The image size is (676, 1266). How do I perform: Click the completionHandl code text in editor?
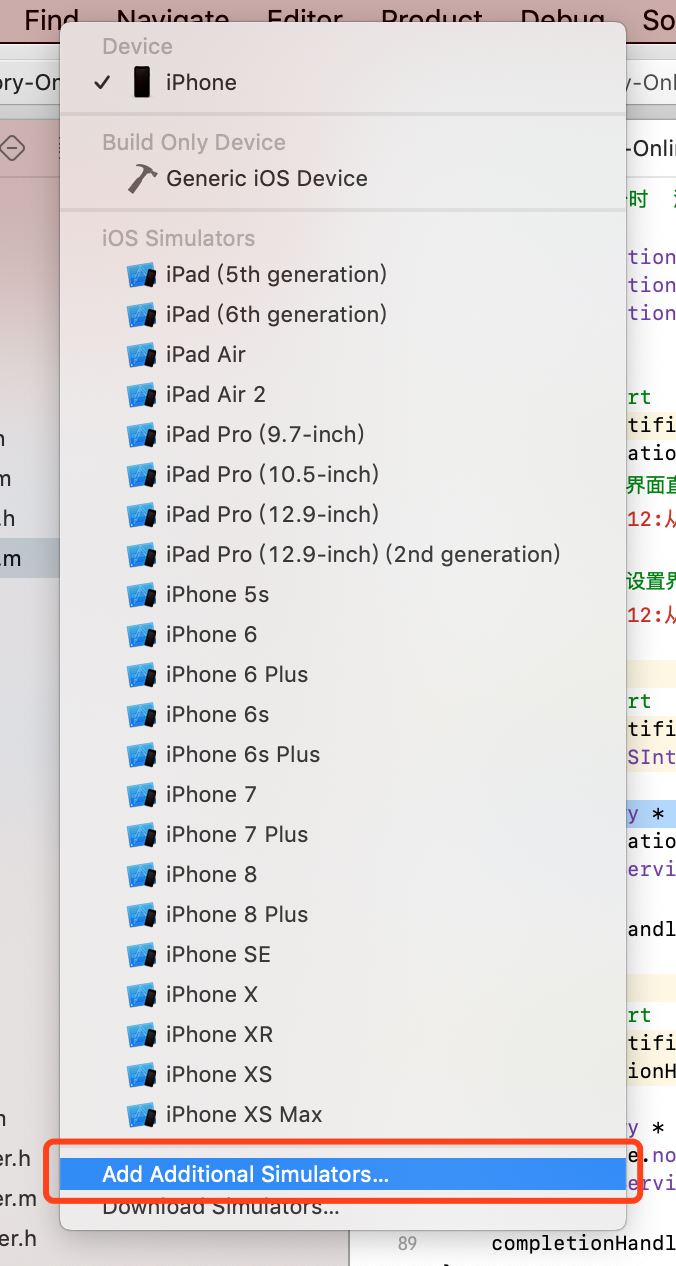coord(583,1243)
